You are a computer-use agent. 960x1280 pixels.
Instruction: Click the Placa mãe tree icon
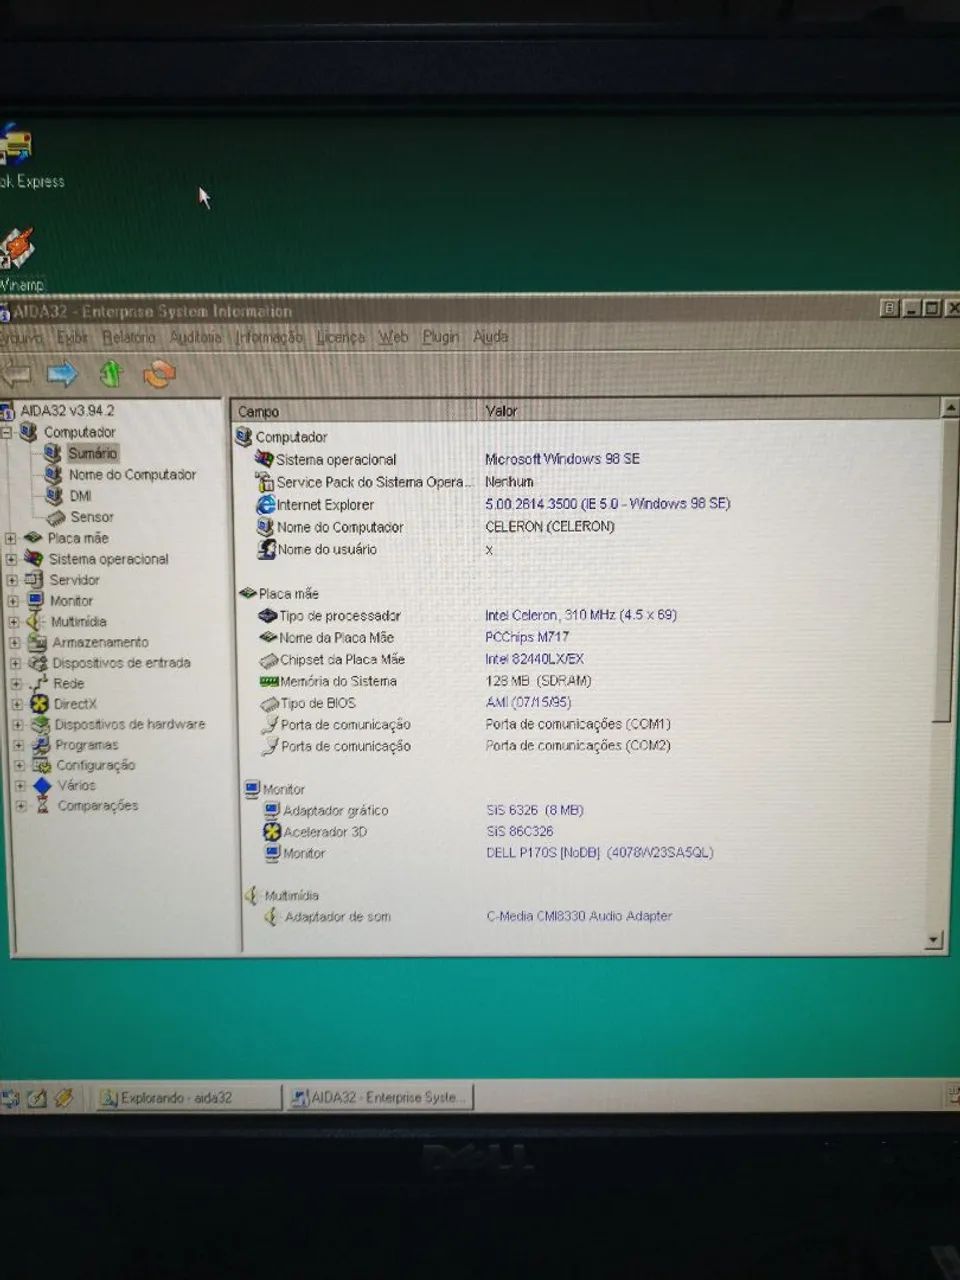tap(33, 538)
